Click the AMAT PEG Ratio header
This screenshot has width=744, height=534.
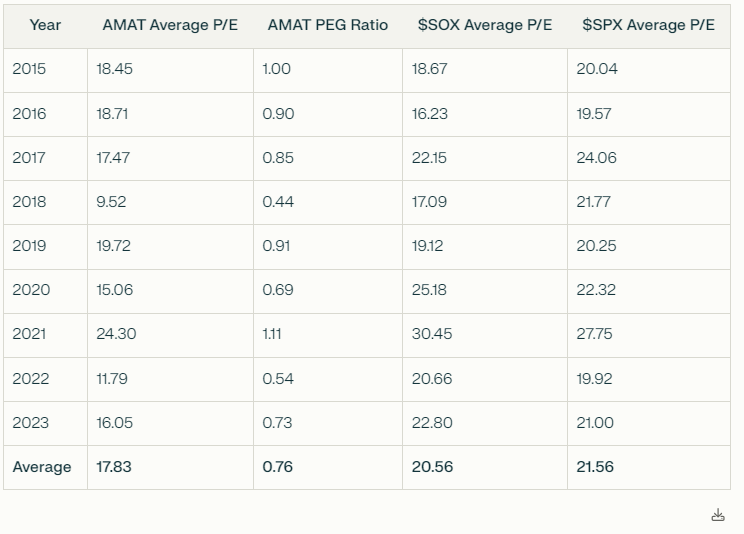click(x=327, y=25)
